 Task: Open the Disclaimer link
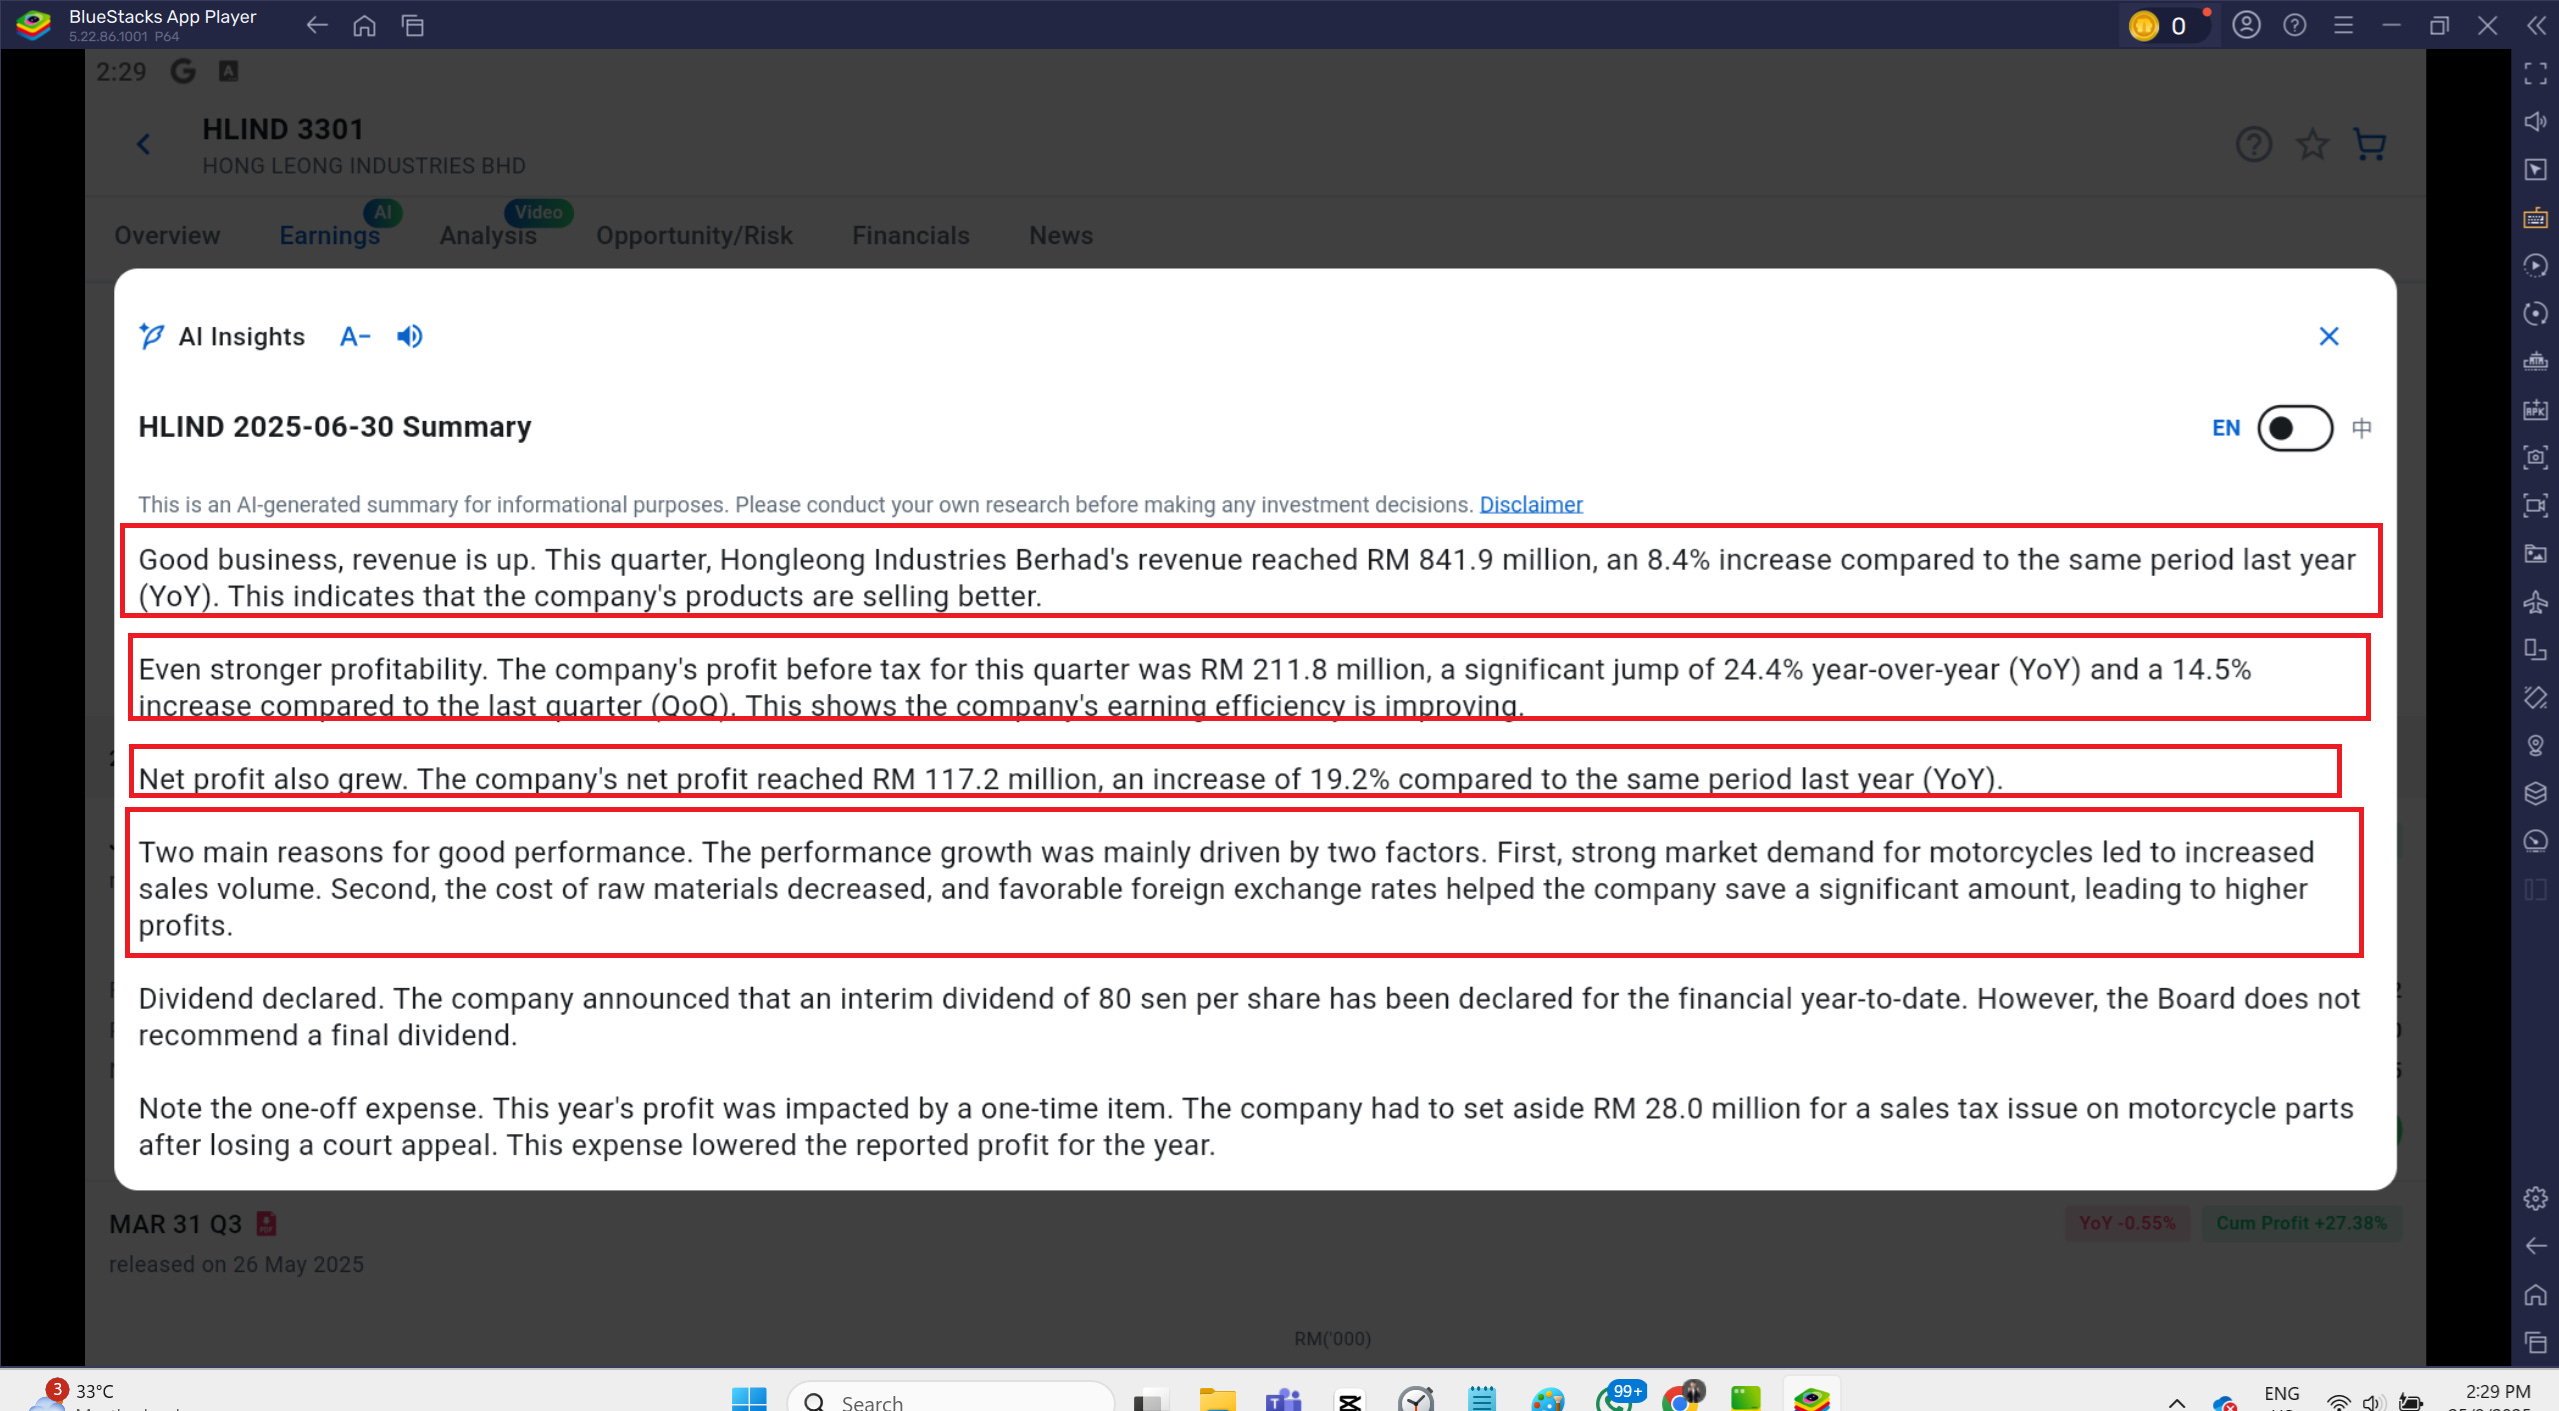pyautogui.click(x=1530, y=504)
